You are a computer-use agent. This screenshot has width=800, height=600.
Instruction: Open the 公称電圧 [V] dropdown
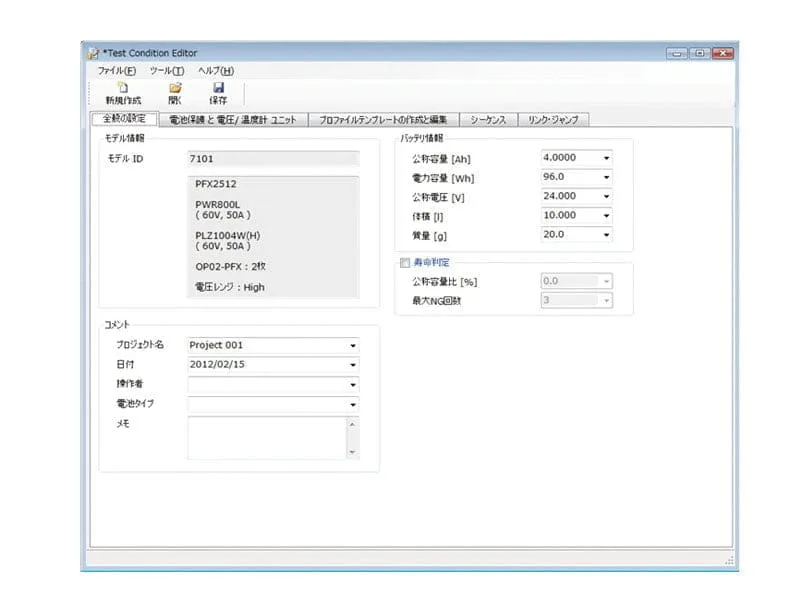604,196
